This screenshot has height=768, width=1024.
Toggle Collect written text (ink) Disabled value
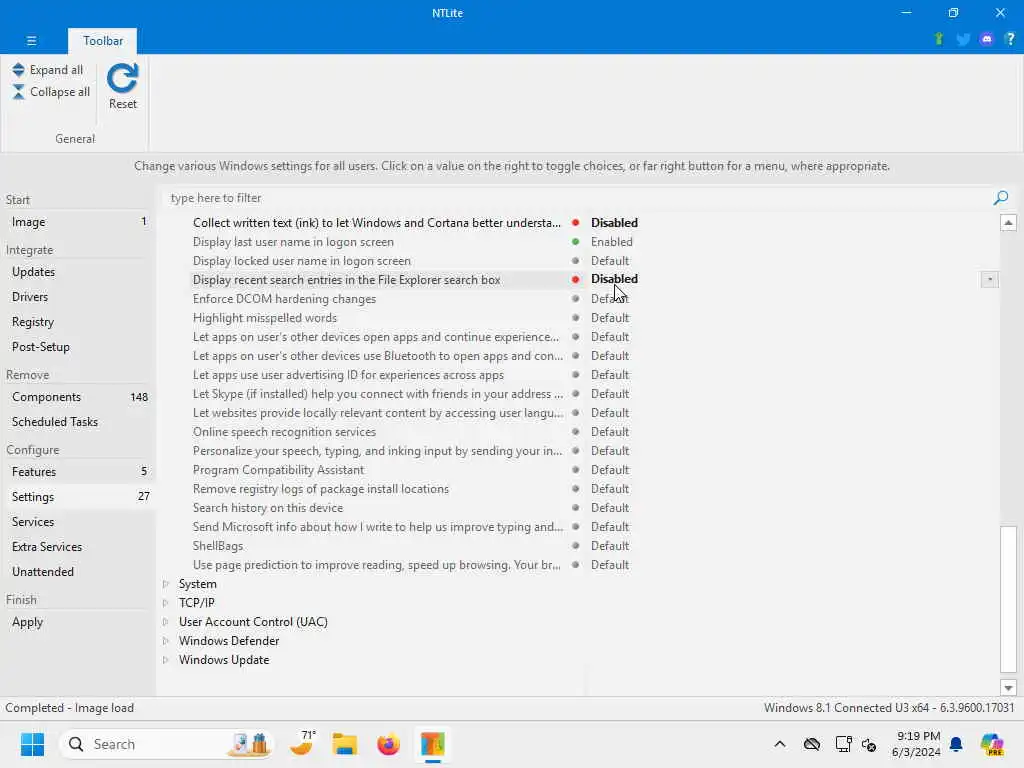(x=614, y=223)
